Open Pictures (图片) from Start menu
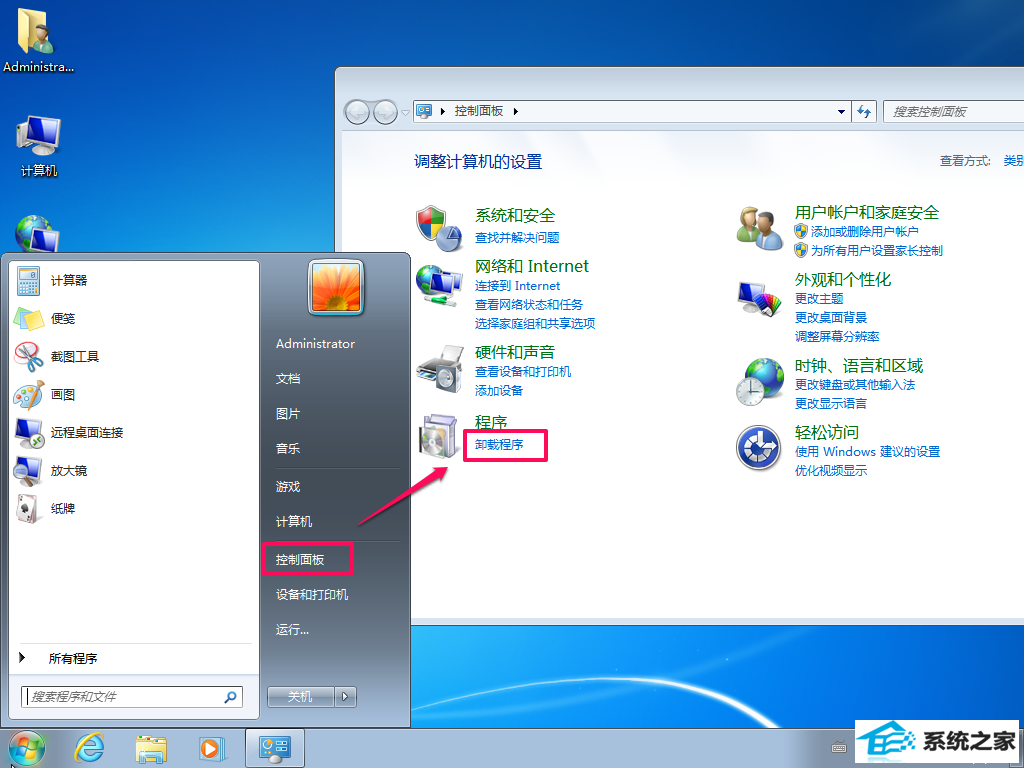The width and height of the screenshot is (1024, 768). [x=288, y=413]
